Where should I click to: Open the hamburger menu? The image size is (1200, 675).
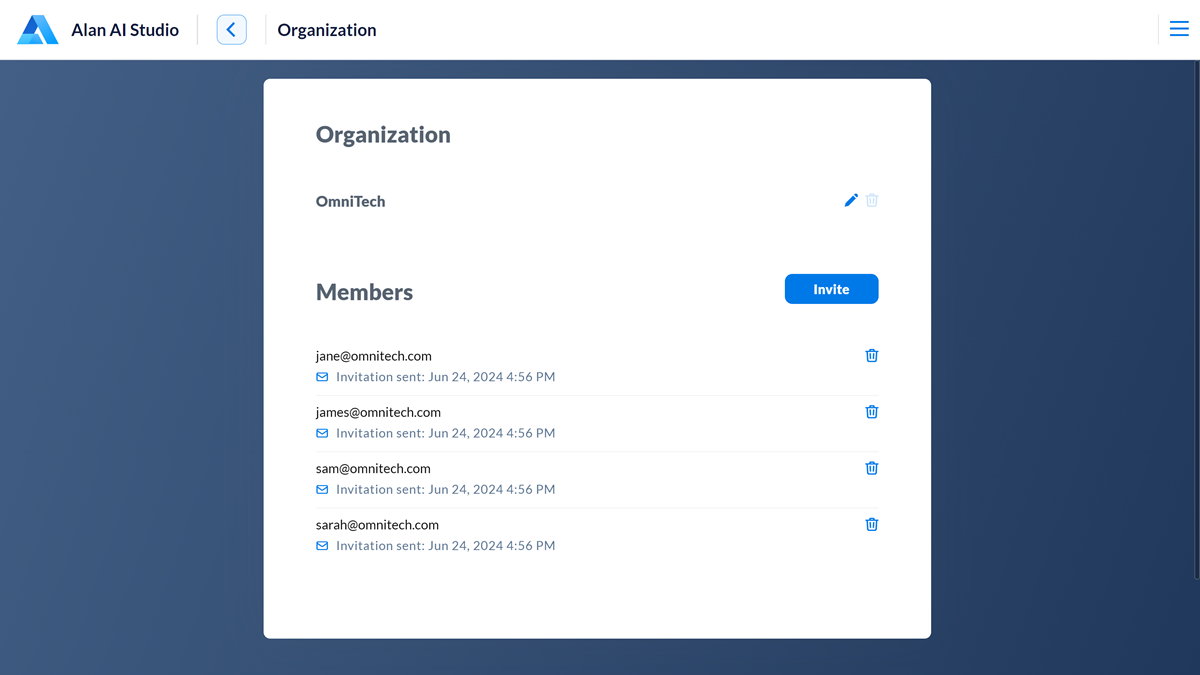pyautogui.click(x=1179, y=30)
